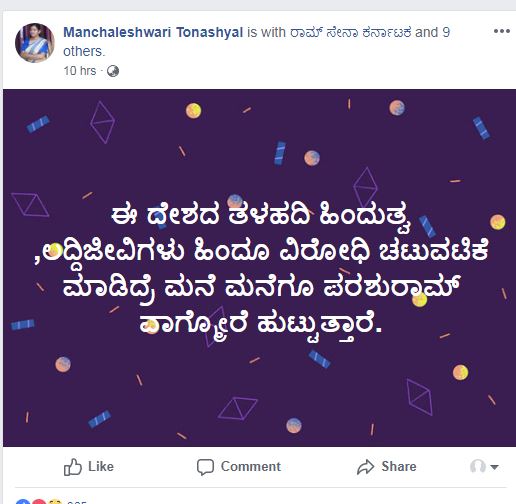The height and width of the screenshot is (504, 516).
Task: Click the Share button label
Action: [x=399, y=466]
